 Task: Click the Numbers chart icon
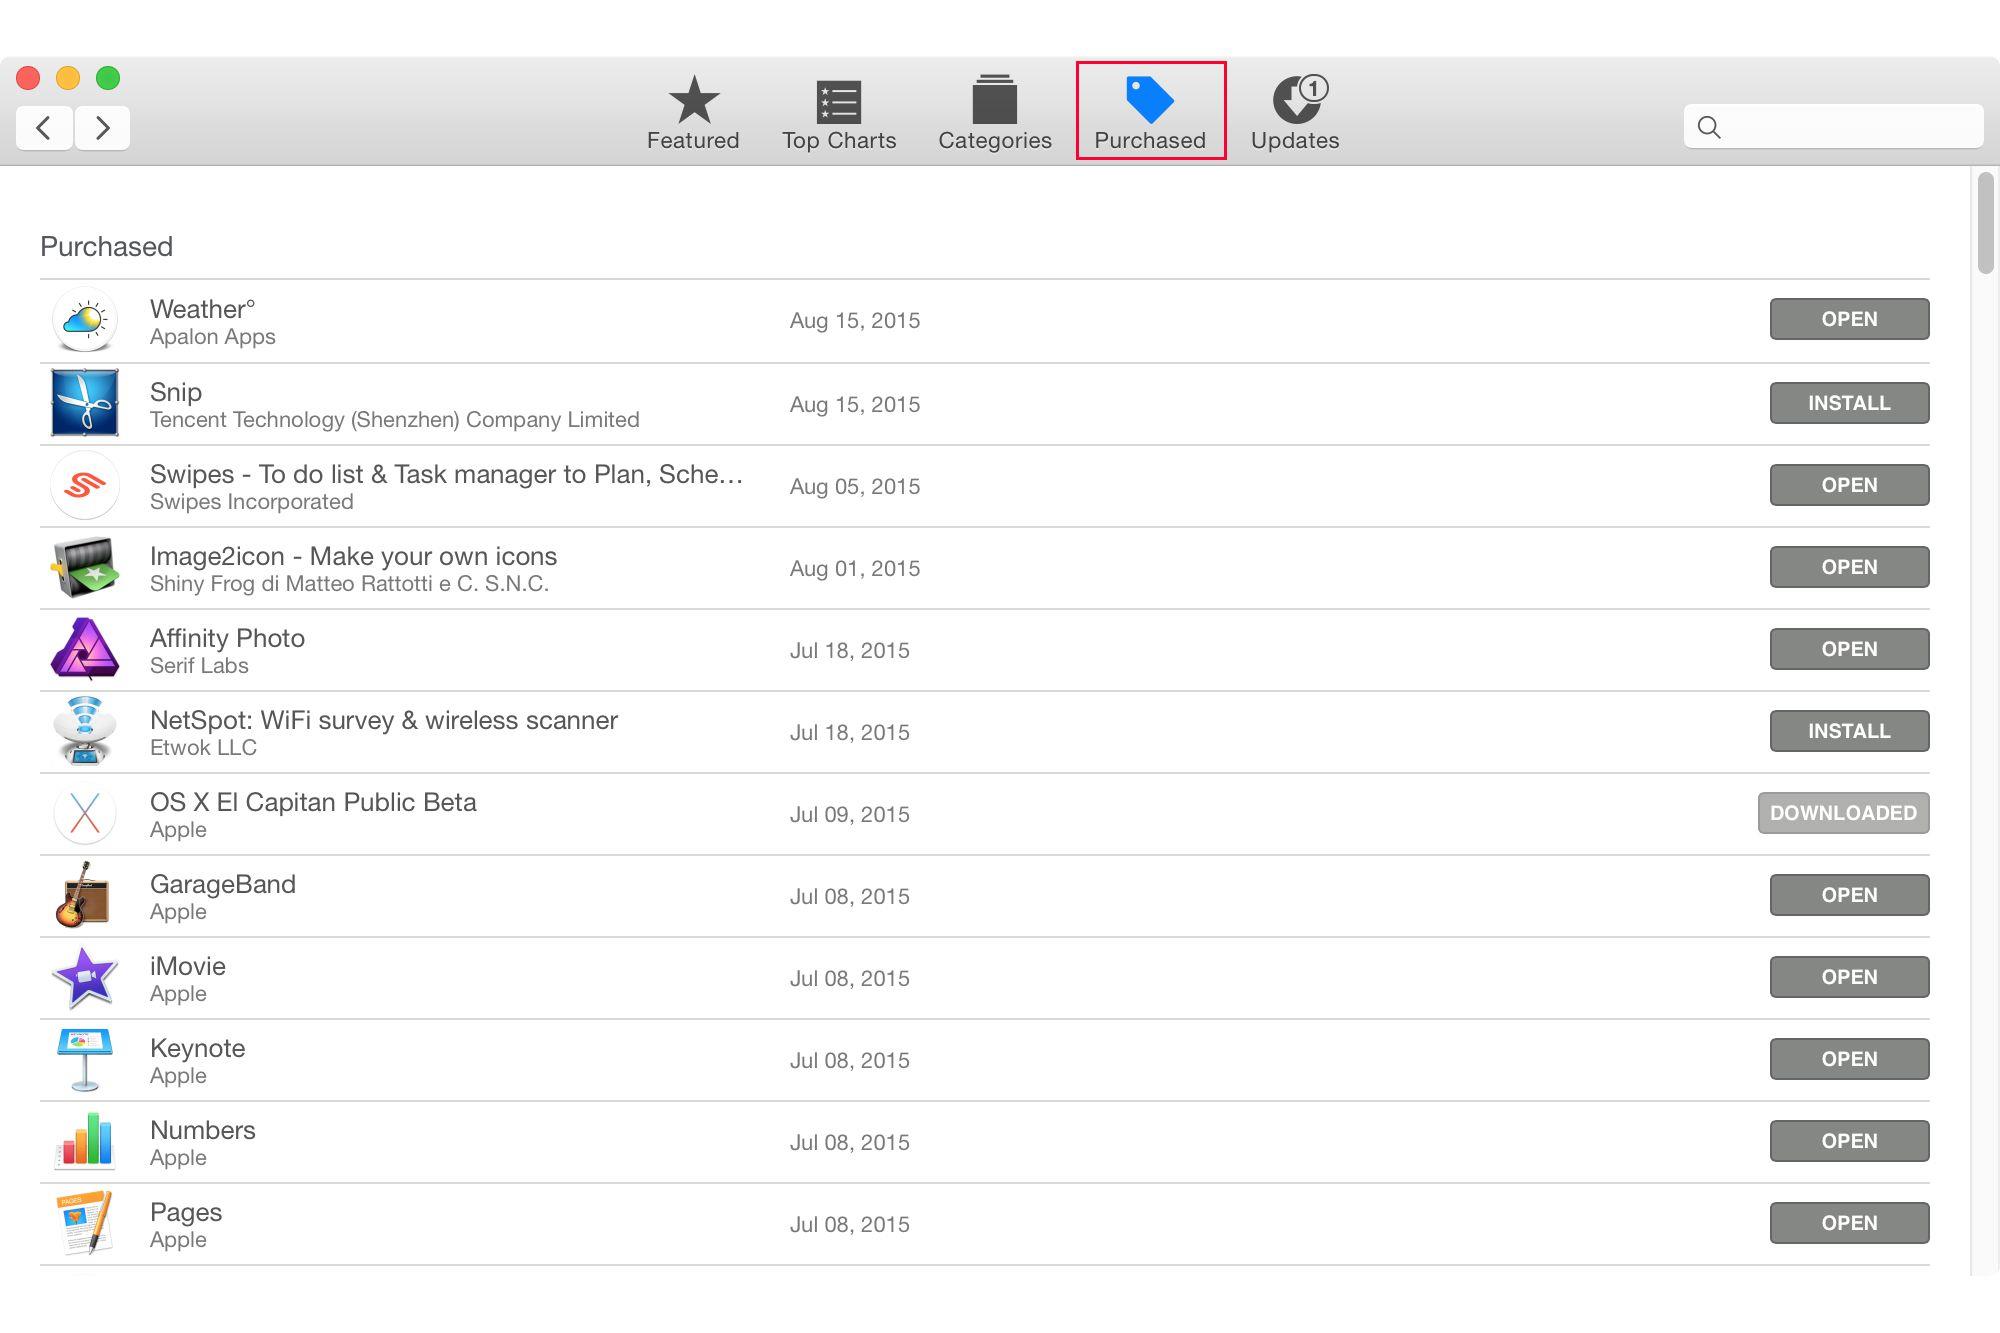(x=85, y=1141)
